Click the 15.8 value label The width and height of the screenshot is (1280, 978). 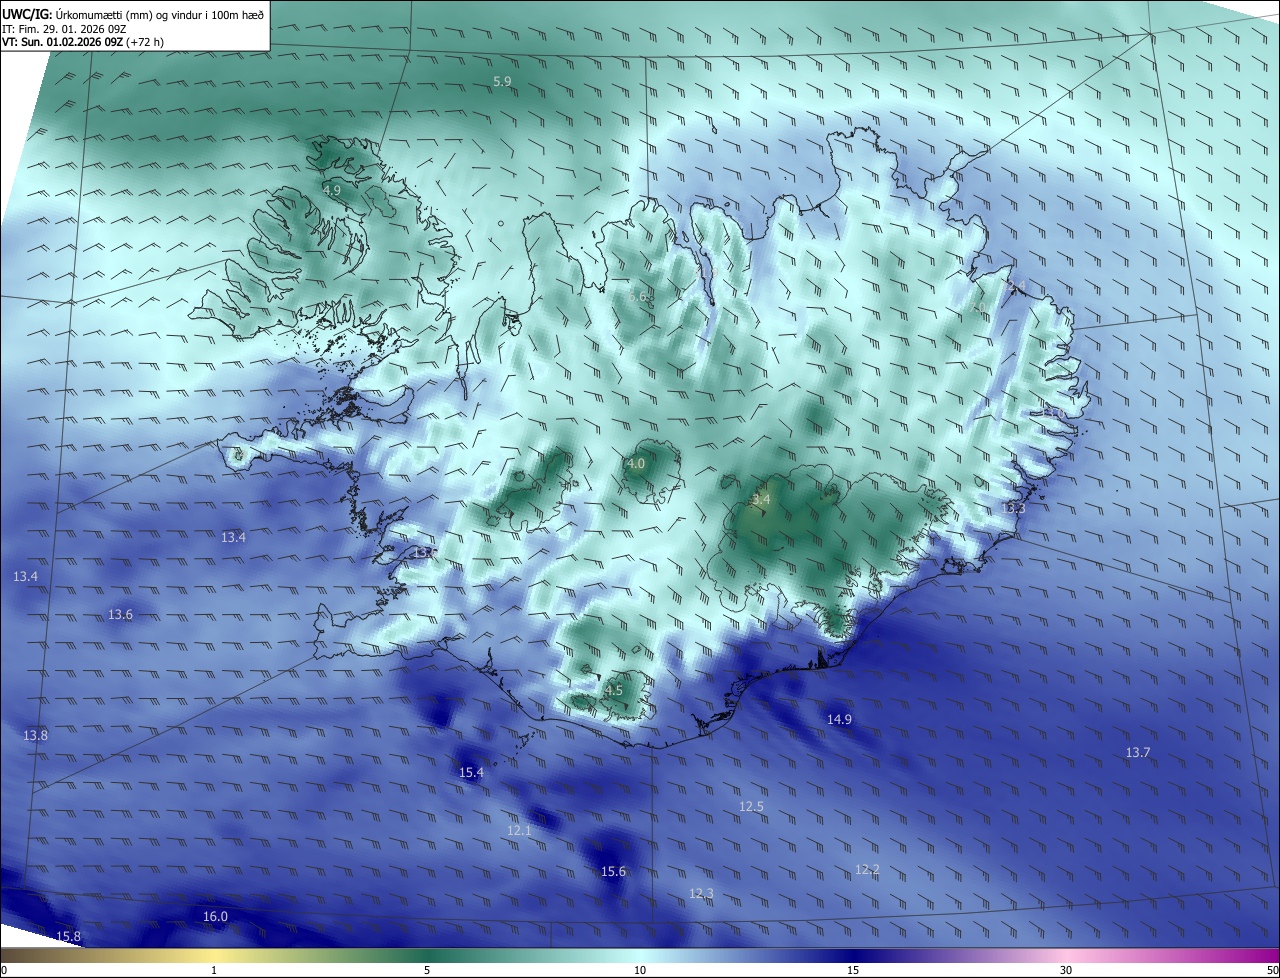click(68, 936)
